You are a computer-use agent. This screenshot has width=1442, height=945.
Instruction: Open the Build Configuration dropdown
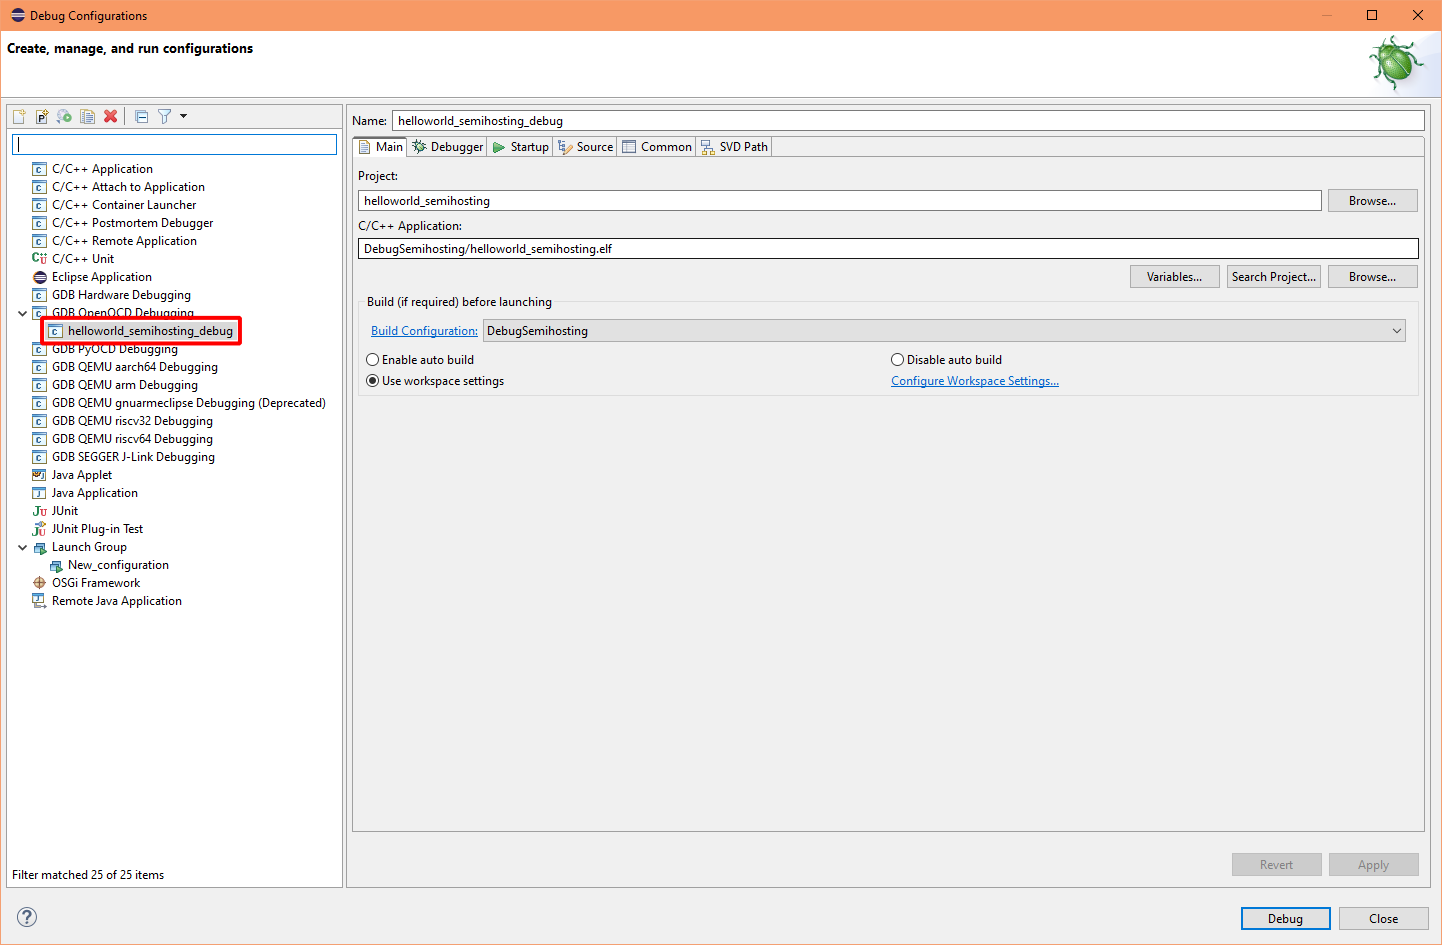1398,330
